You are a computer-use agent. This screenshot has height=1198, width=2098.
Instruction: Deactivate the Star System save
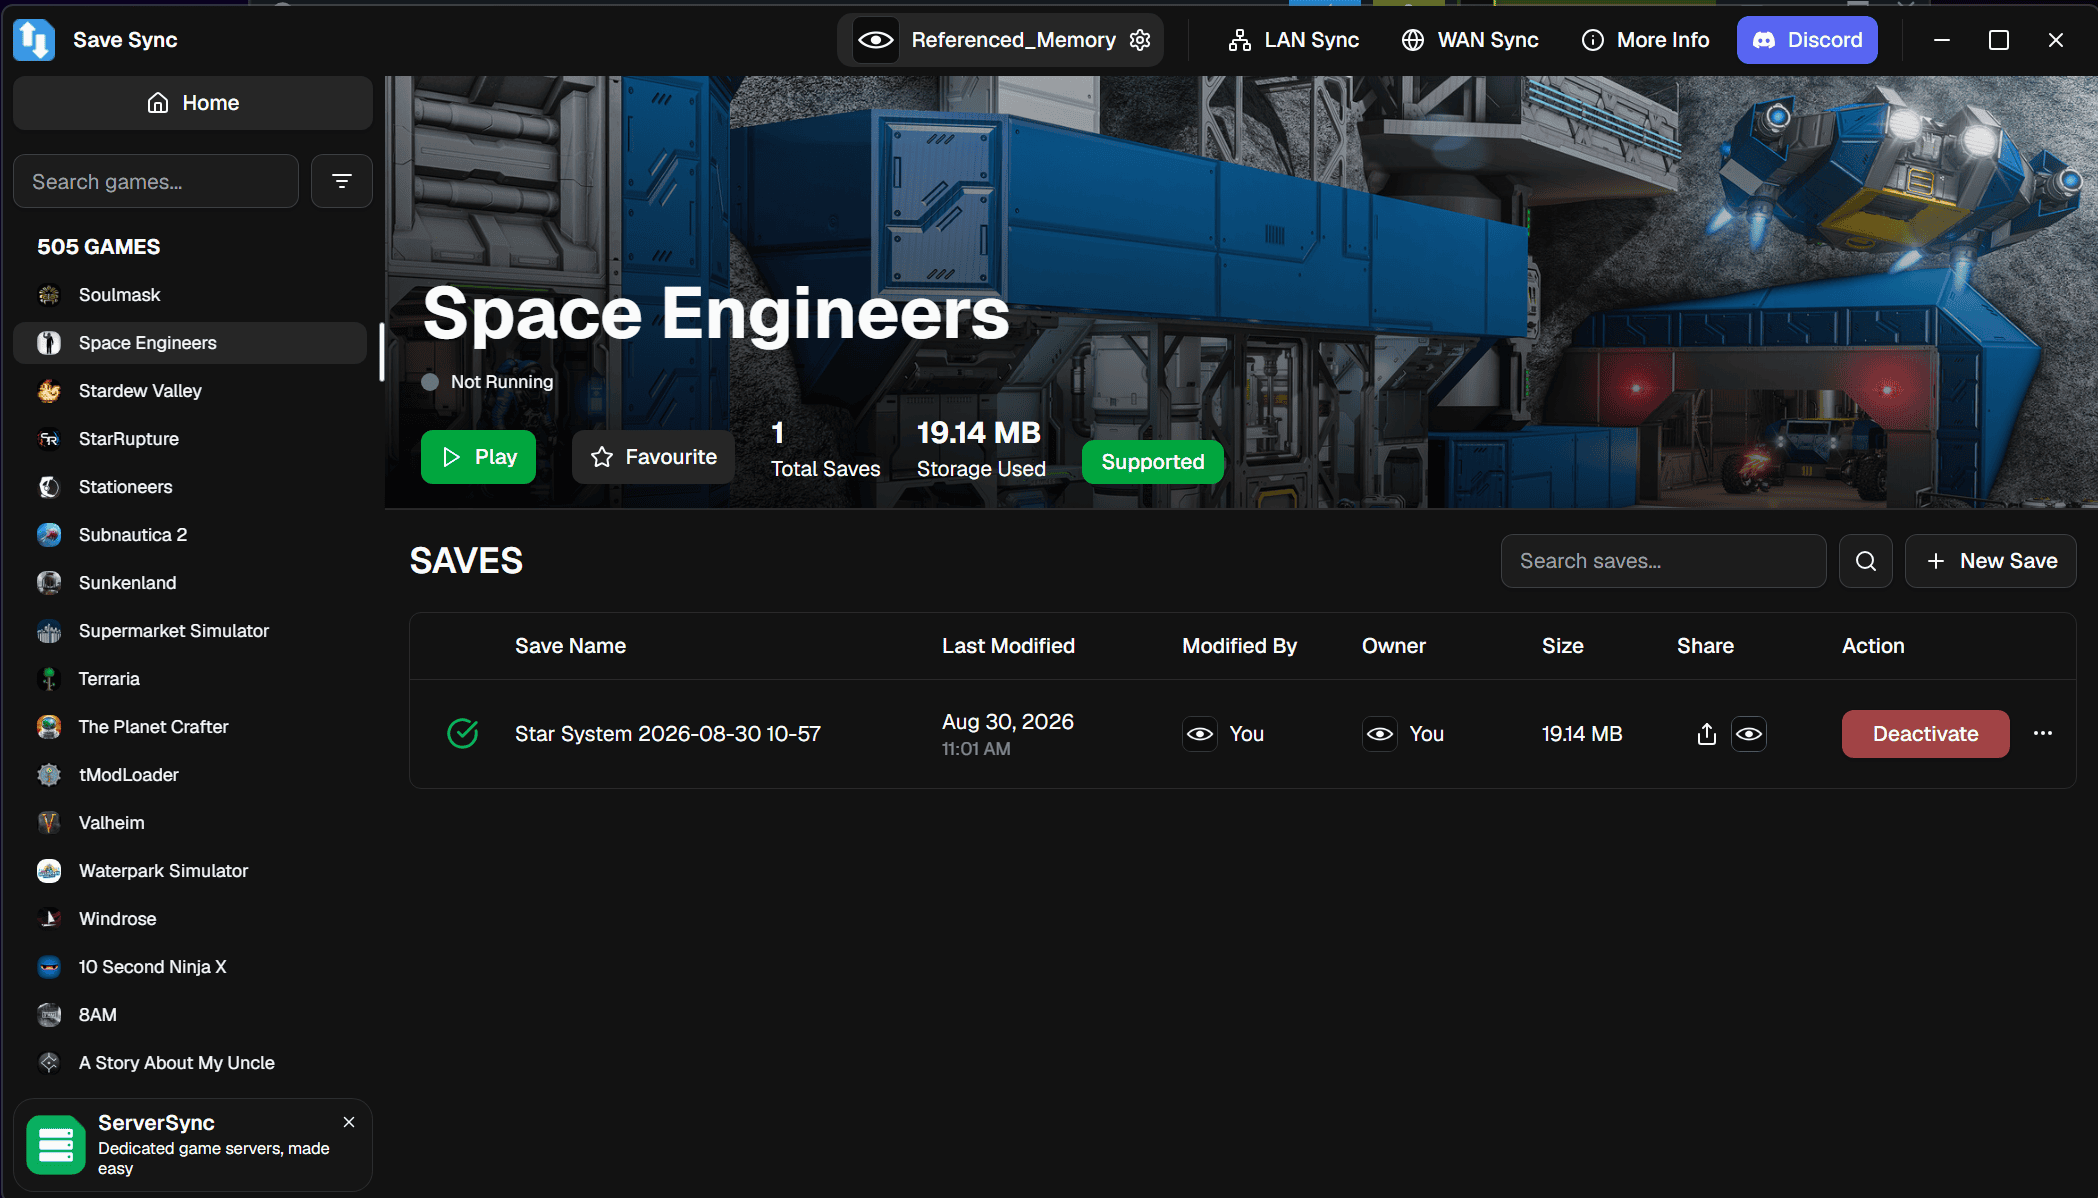click(x=1925, y=734)
